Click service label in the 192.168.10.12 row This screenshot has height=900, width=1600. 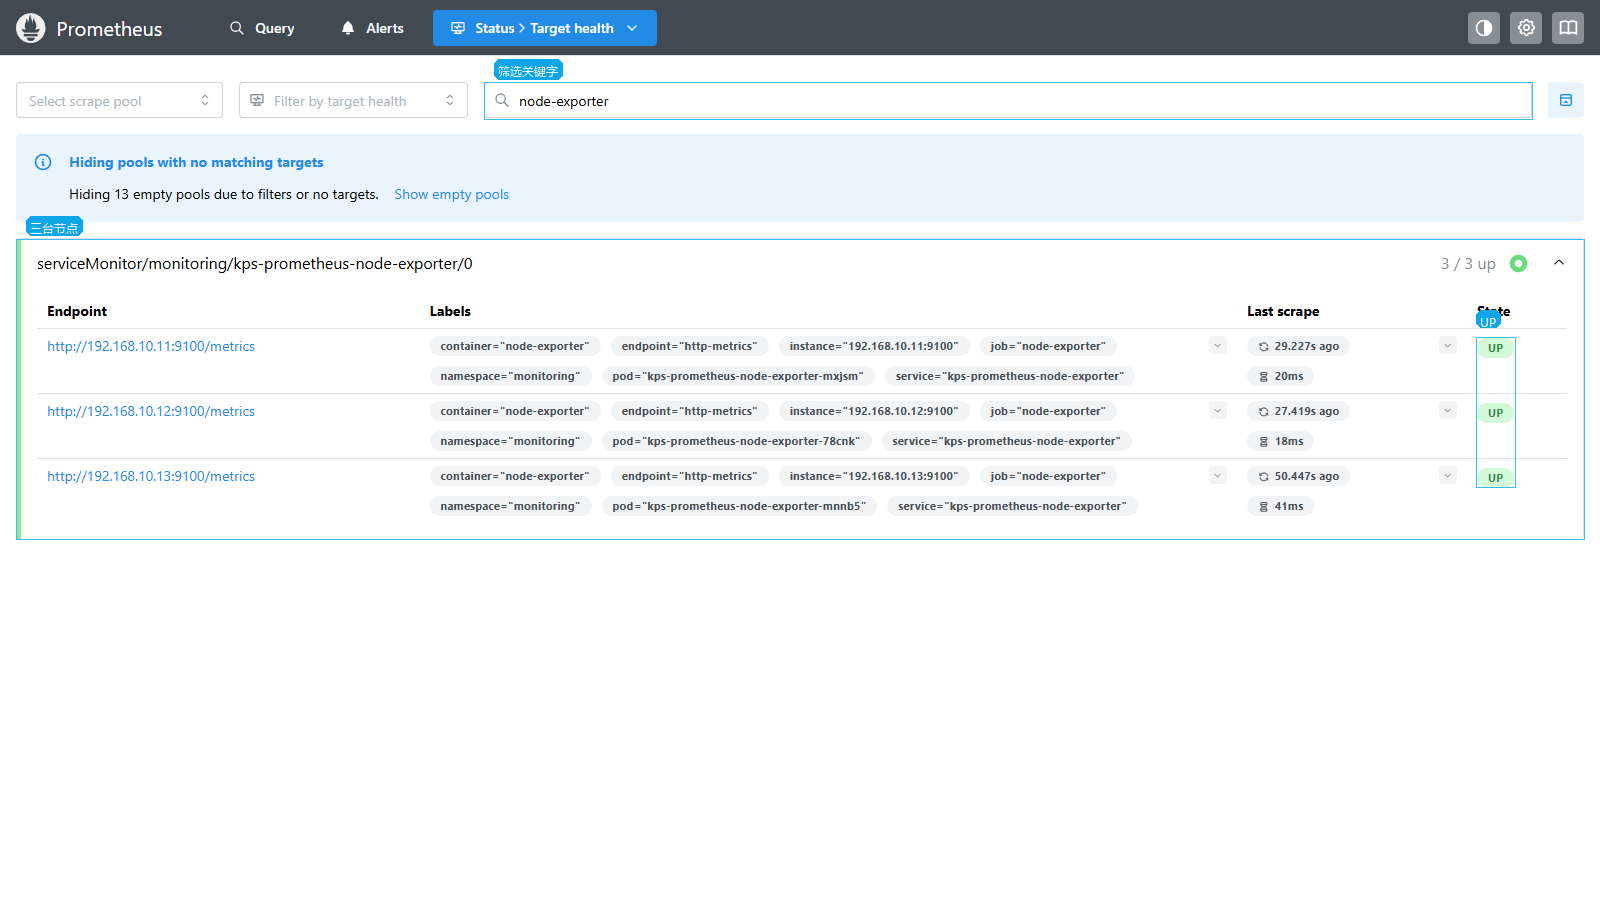[x=1006, y=441]
